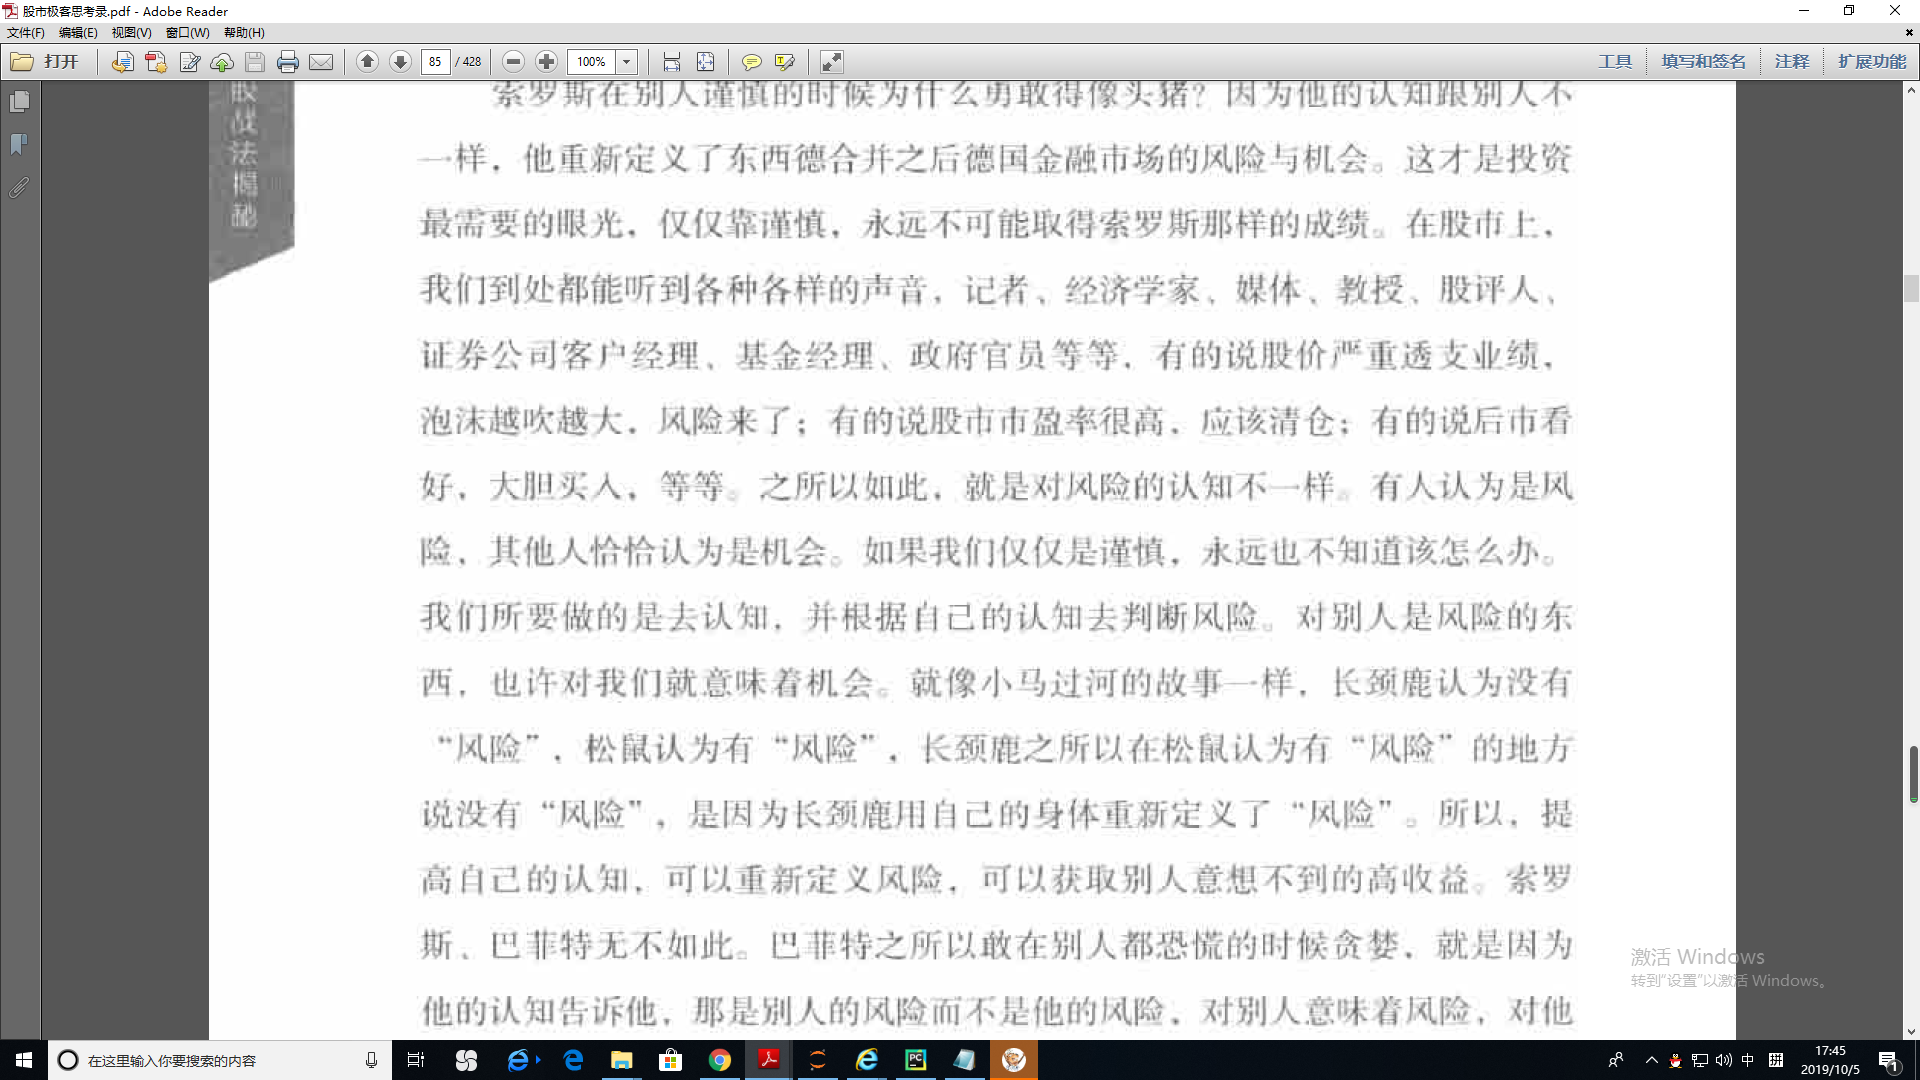Click the add sticky note comment icon
Screen dimensions: 1920x1080
click(751, 62)
